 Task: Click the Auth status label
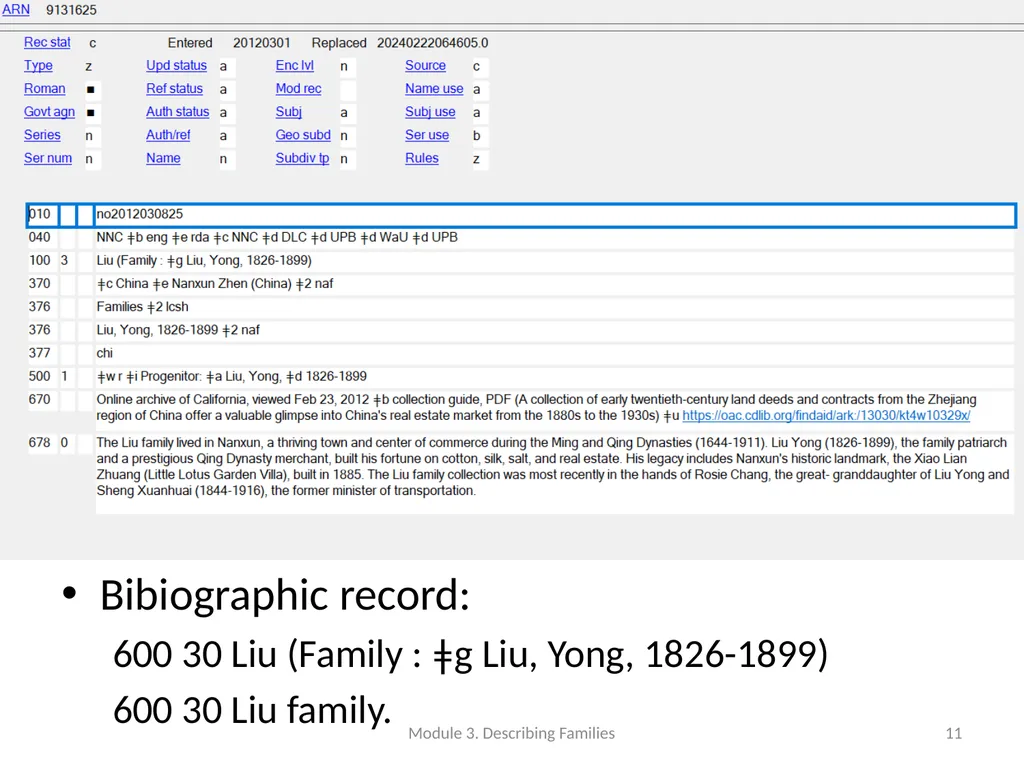[178, 112]
